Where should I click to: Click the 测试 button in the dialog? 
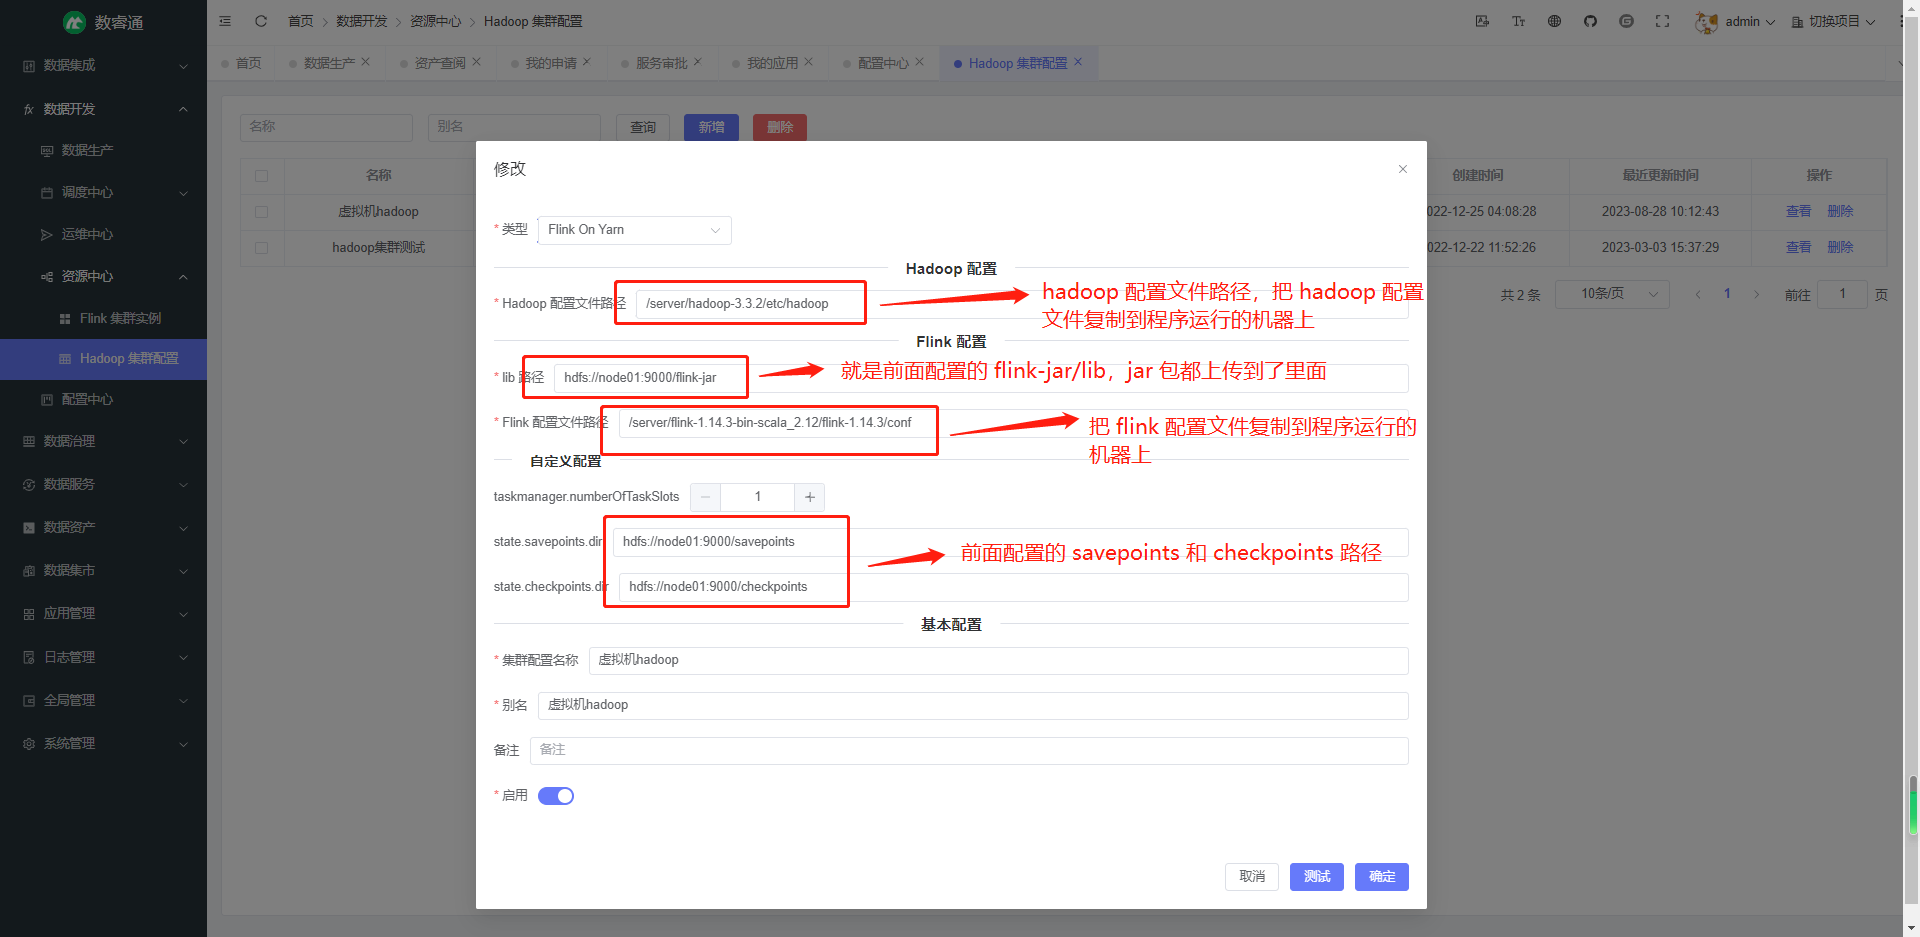tap(1316, 876)
